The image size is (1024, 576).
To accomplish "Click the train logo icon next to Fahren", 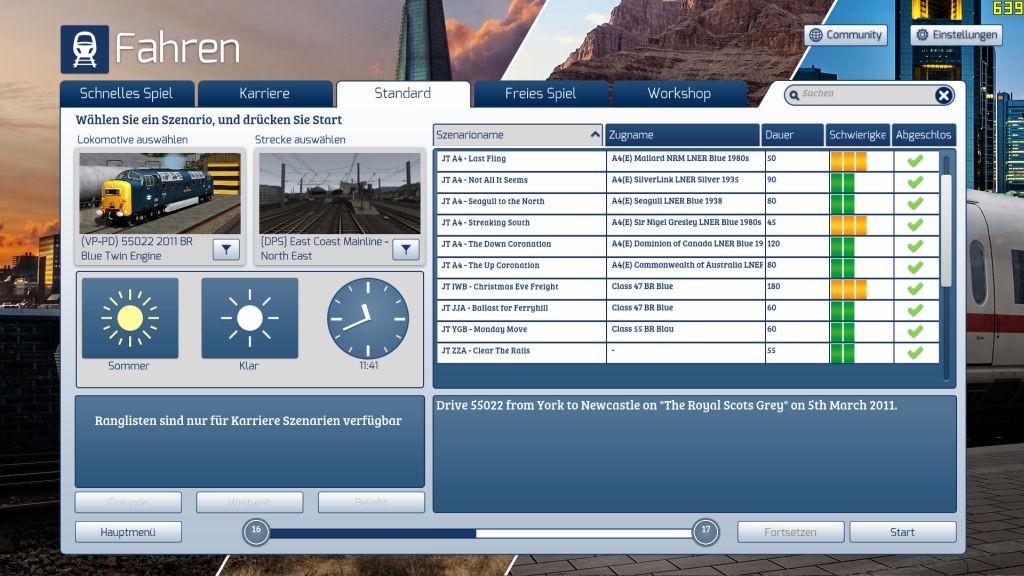I will (85, 49).
